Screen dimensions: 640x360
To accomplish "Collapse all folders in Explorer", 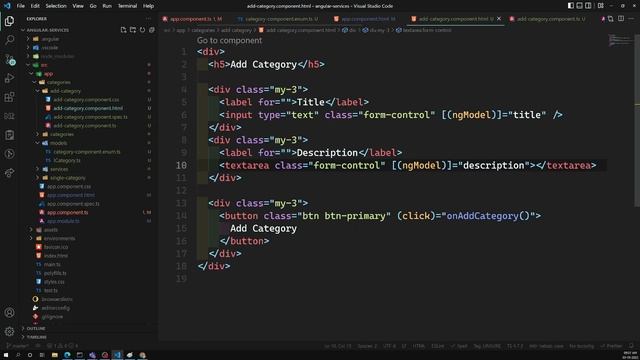I will pos(151,30).
